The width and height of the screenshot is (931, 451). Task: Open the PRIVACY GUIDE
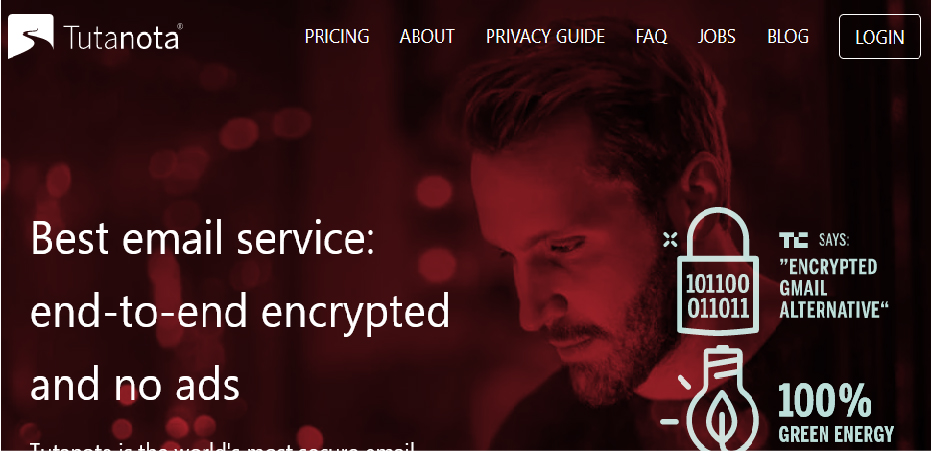(545, 37)
